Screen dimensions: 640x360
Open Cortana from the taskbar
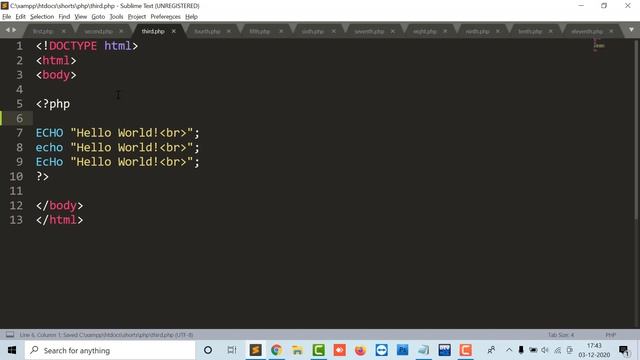[x=208, y=350]
